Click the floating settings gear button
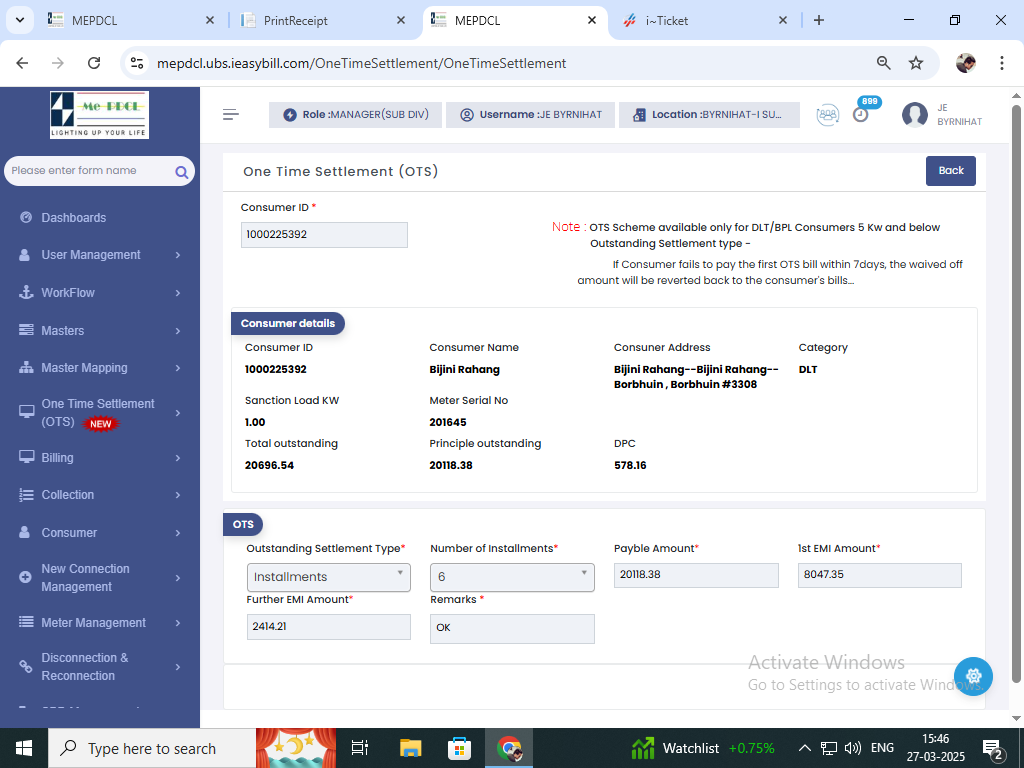 click(x=973, y=676)
